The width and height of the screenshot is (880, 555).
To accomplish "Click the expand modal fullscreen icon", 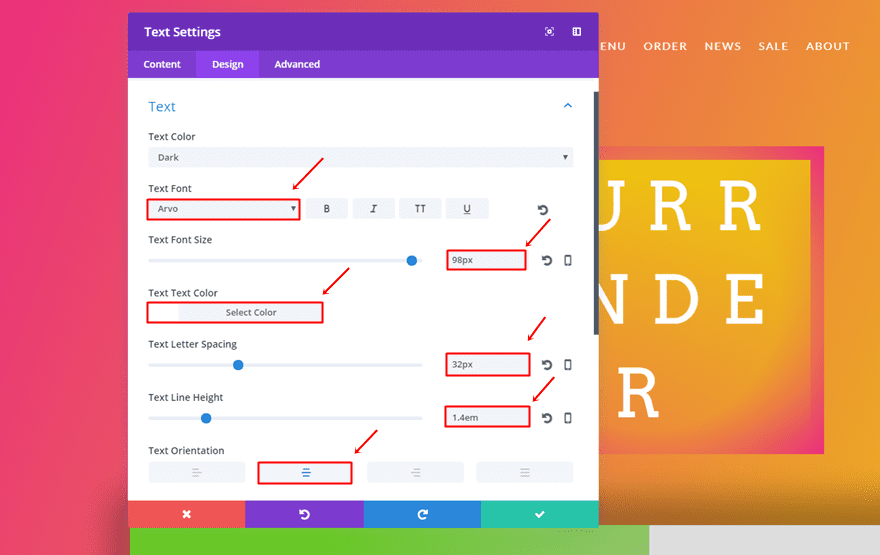I will (x=549, y=32).
